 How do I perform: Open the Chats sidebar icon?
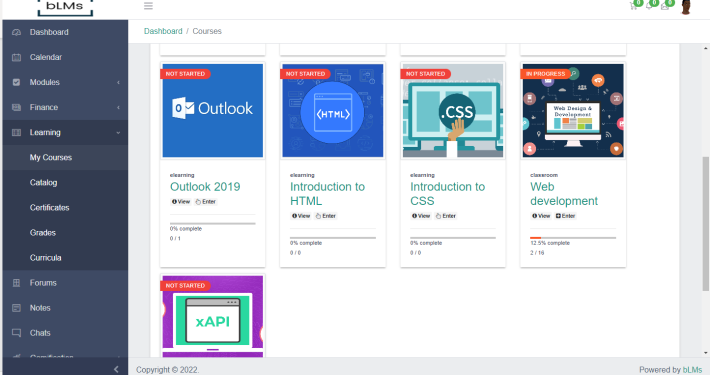(x=16, y=333)
